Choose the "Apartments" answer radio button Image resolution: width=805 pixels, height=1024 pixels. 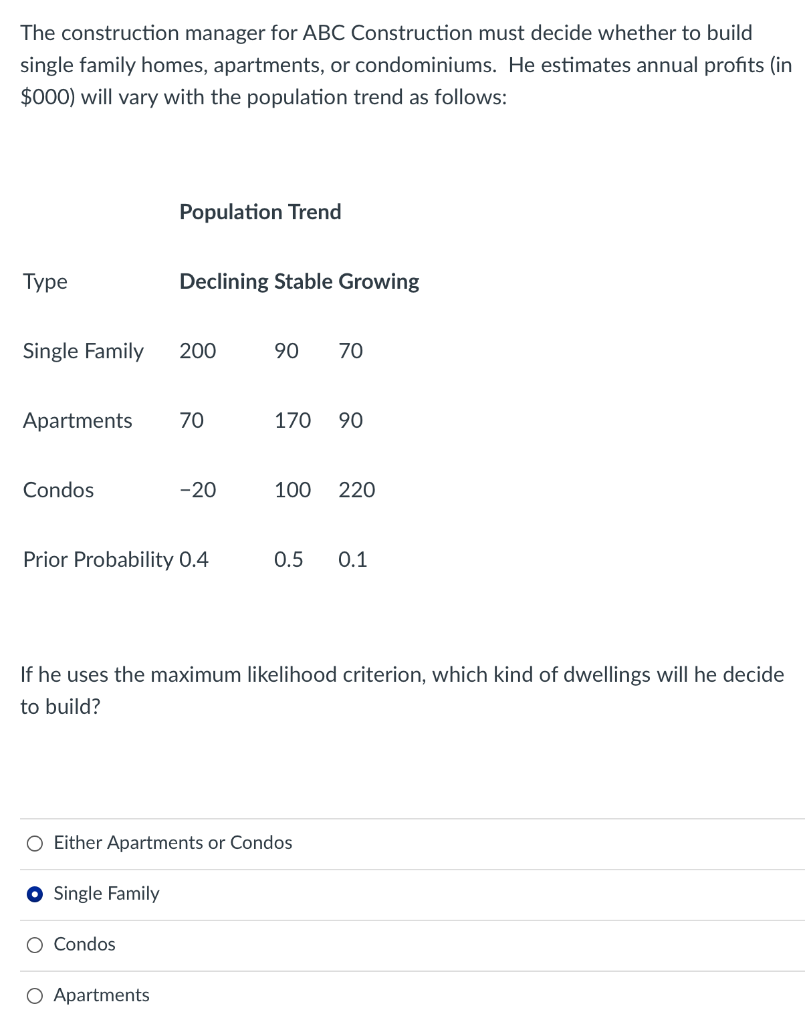[x=36, y=996]
